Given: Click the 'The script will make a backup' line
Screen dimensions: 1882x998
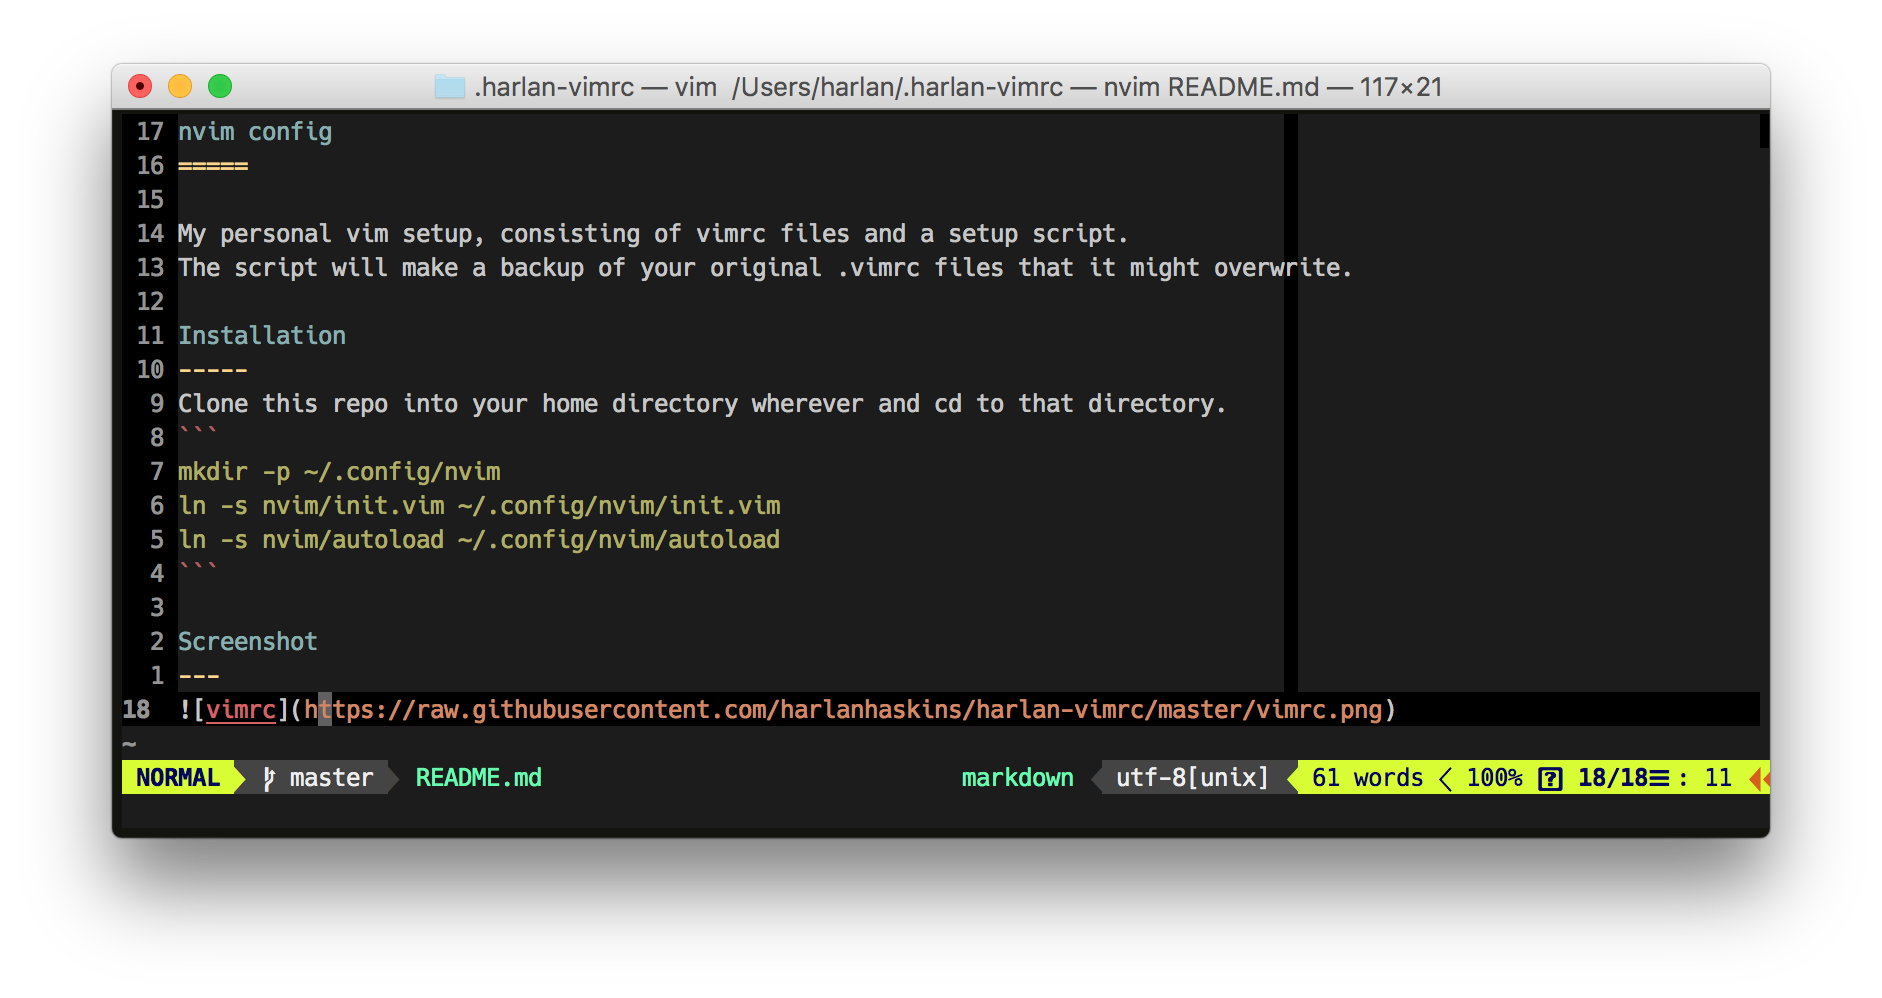Looking at the screenshot, I should coord(765,268).
